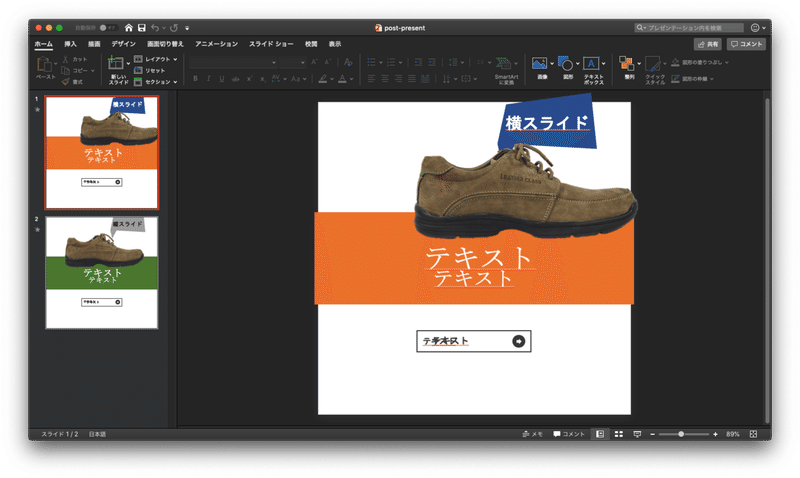Expand the コピー dropdown arrow

(x=93, y=71)
